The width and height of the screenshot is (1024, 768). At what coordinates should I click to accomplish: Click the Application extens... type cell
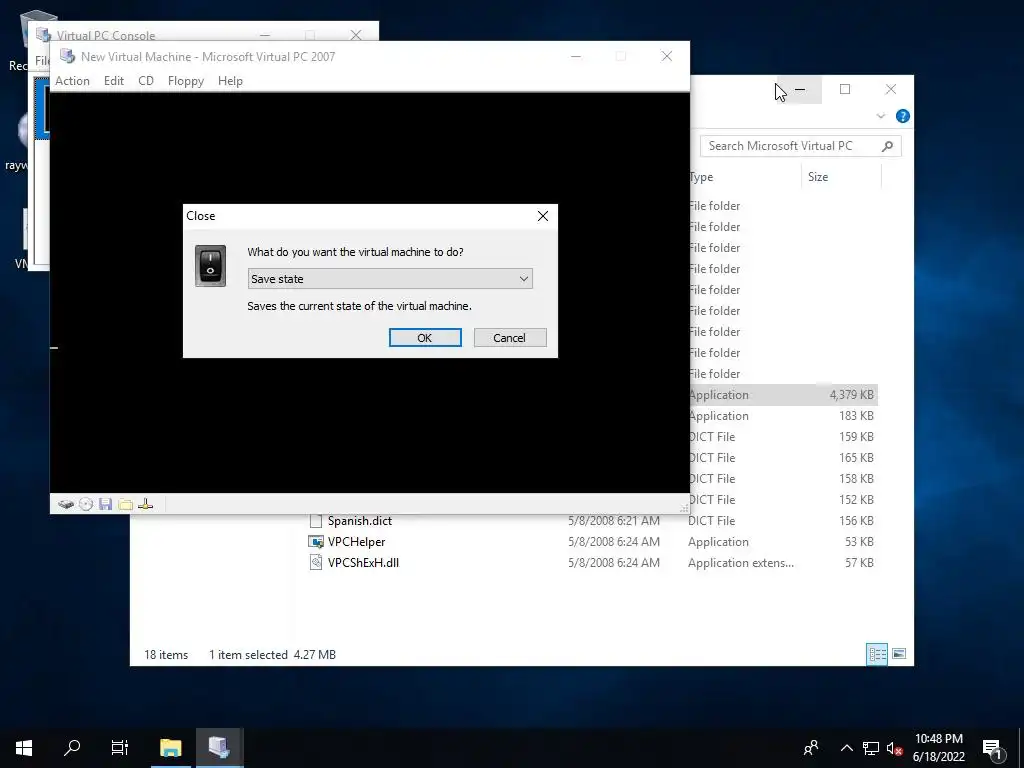point(741,562)
